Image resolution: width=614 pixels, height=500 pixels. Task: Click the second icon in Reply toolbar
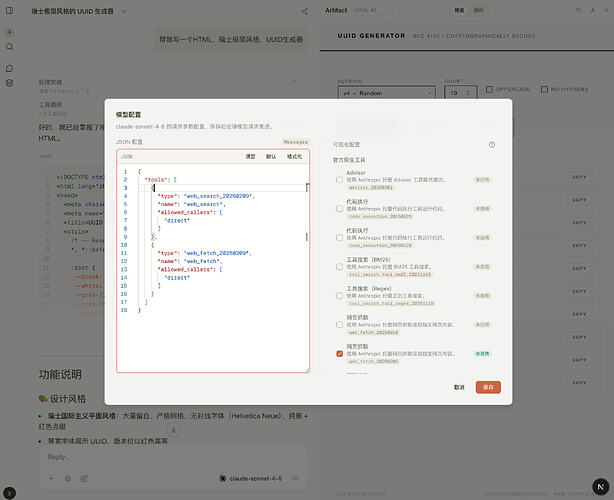tap(68, 478)
